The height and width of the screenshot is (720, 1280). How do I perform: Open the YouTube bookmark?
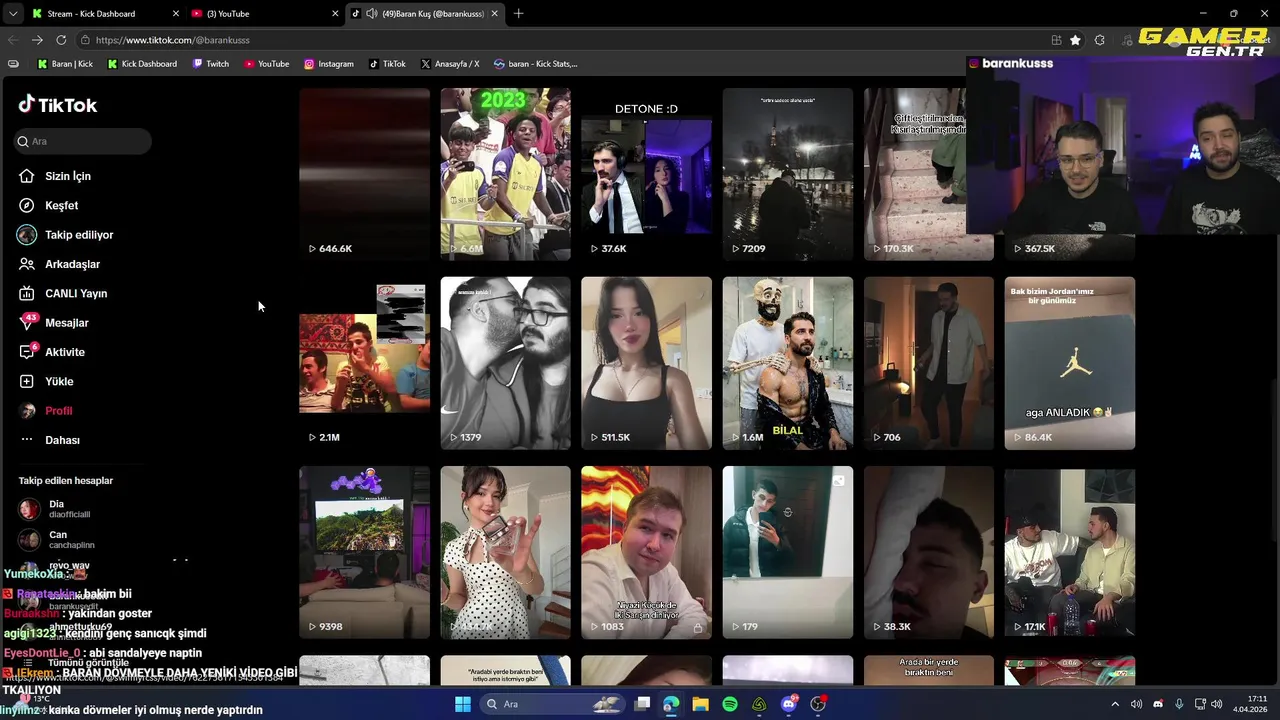tap(267, 64)
